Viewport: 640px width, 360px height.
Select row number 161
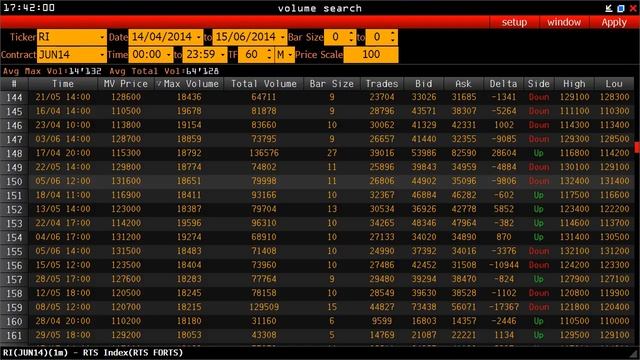tap(14, 336)
